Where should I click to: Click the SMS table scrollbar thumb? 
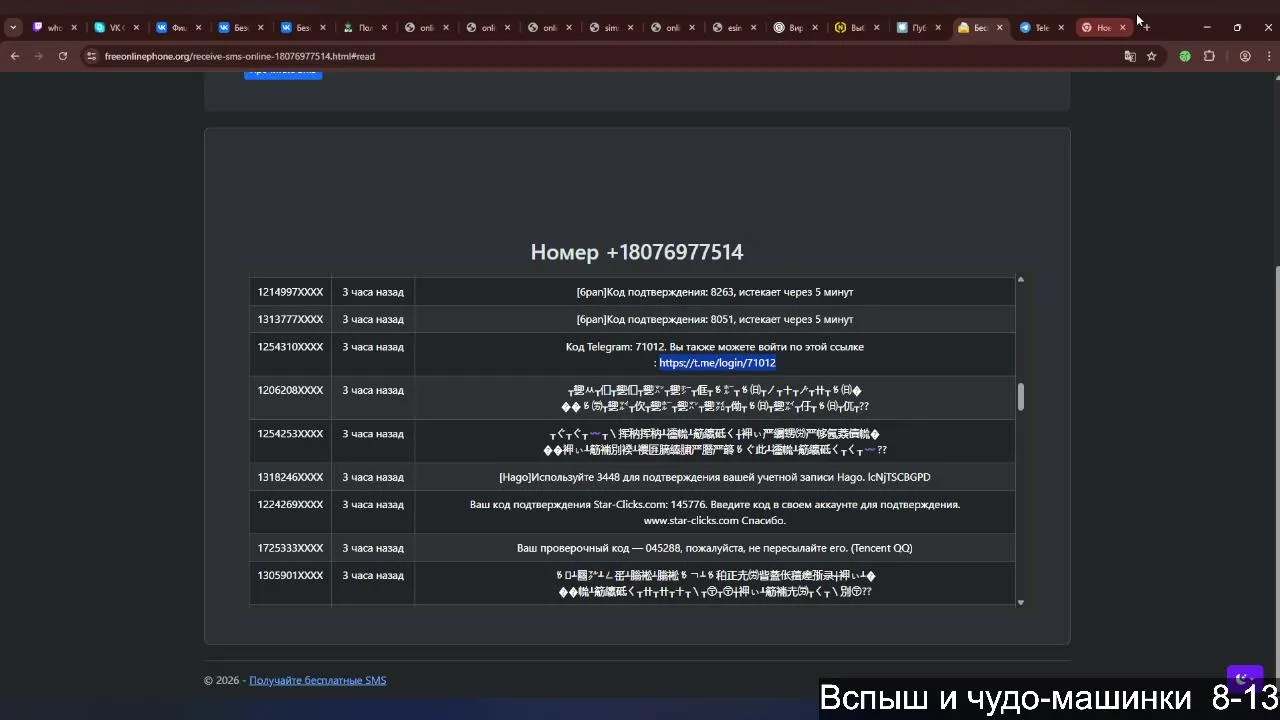coord(1020,397)
